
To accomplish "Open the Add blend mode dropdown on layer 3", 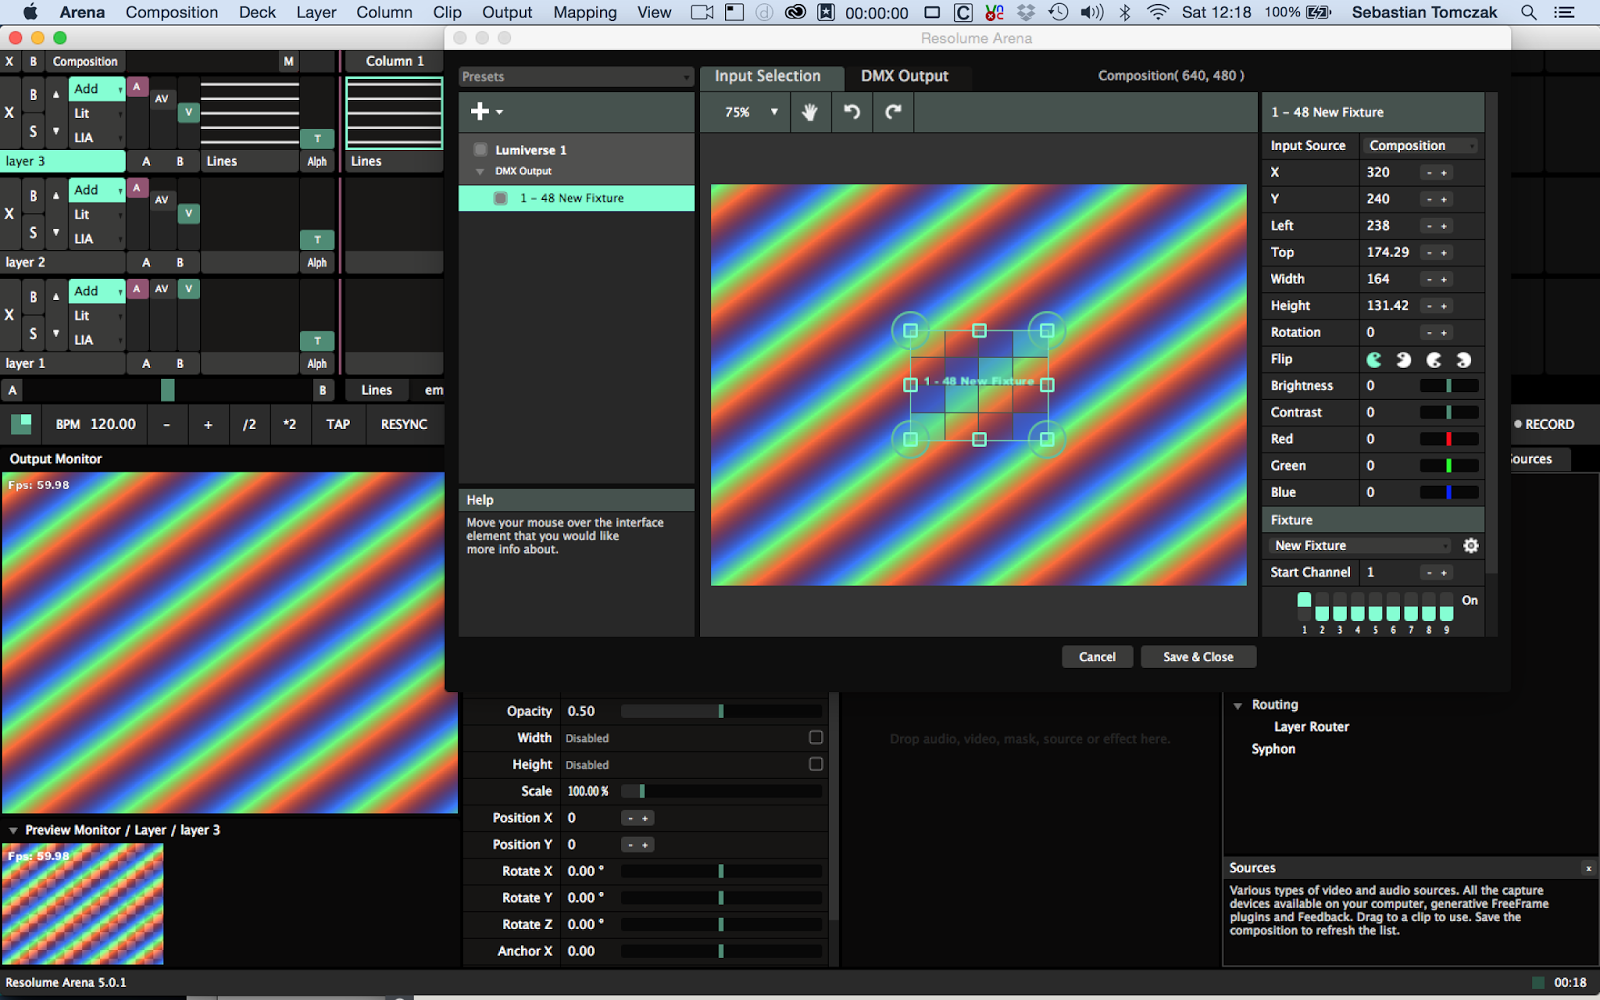I will (96, 89).
